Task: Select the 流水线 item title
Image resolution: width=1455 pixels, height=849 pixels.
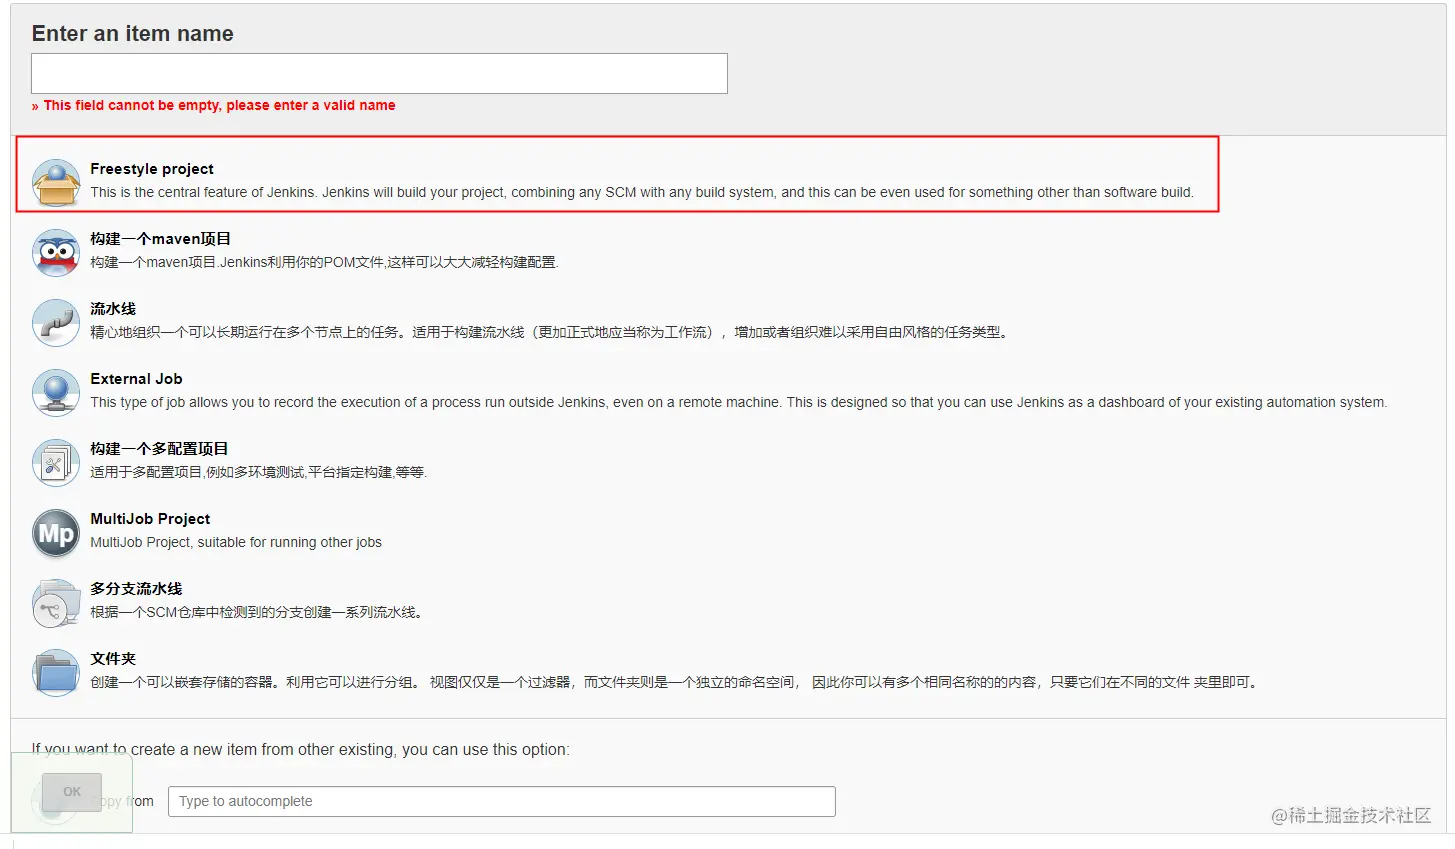Action: click(113, 309)
